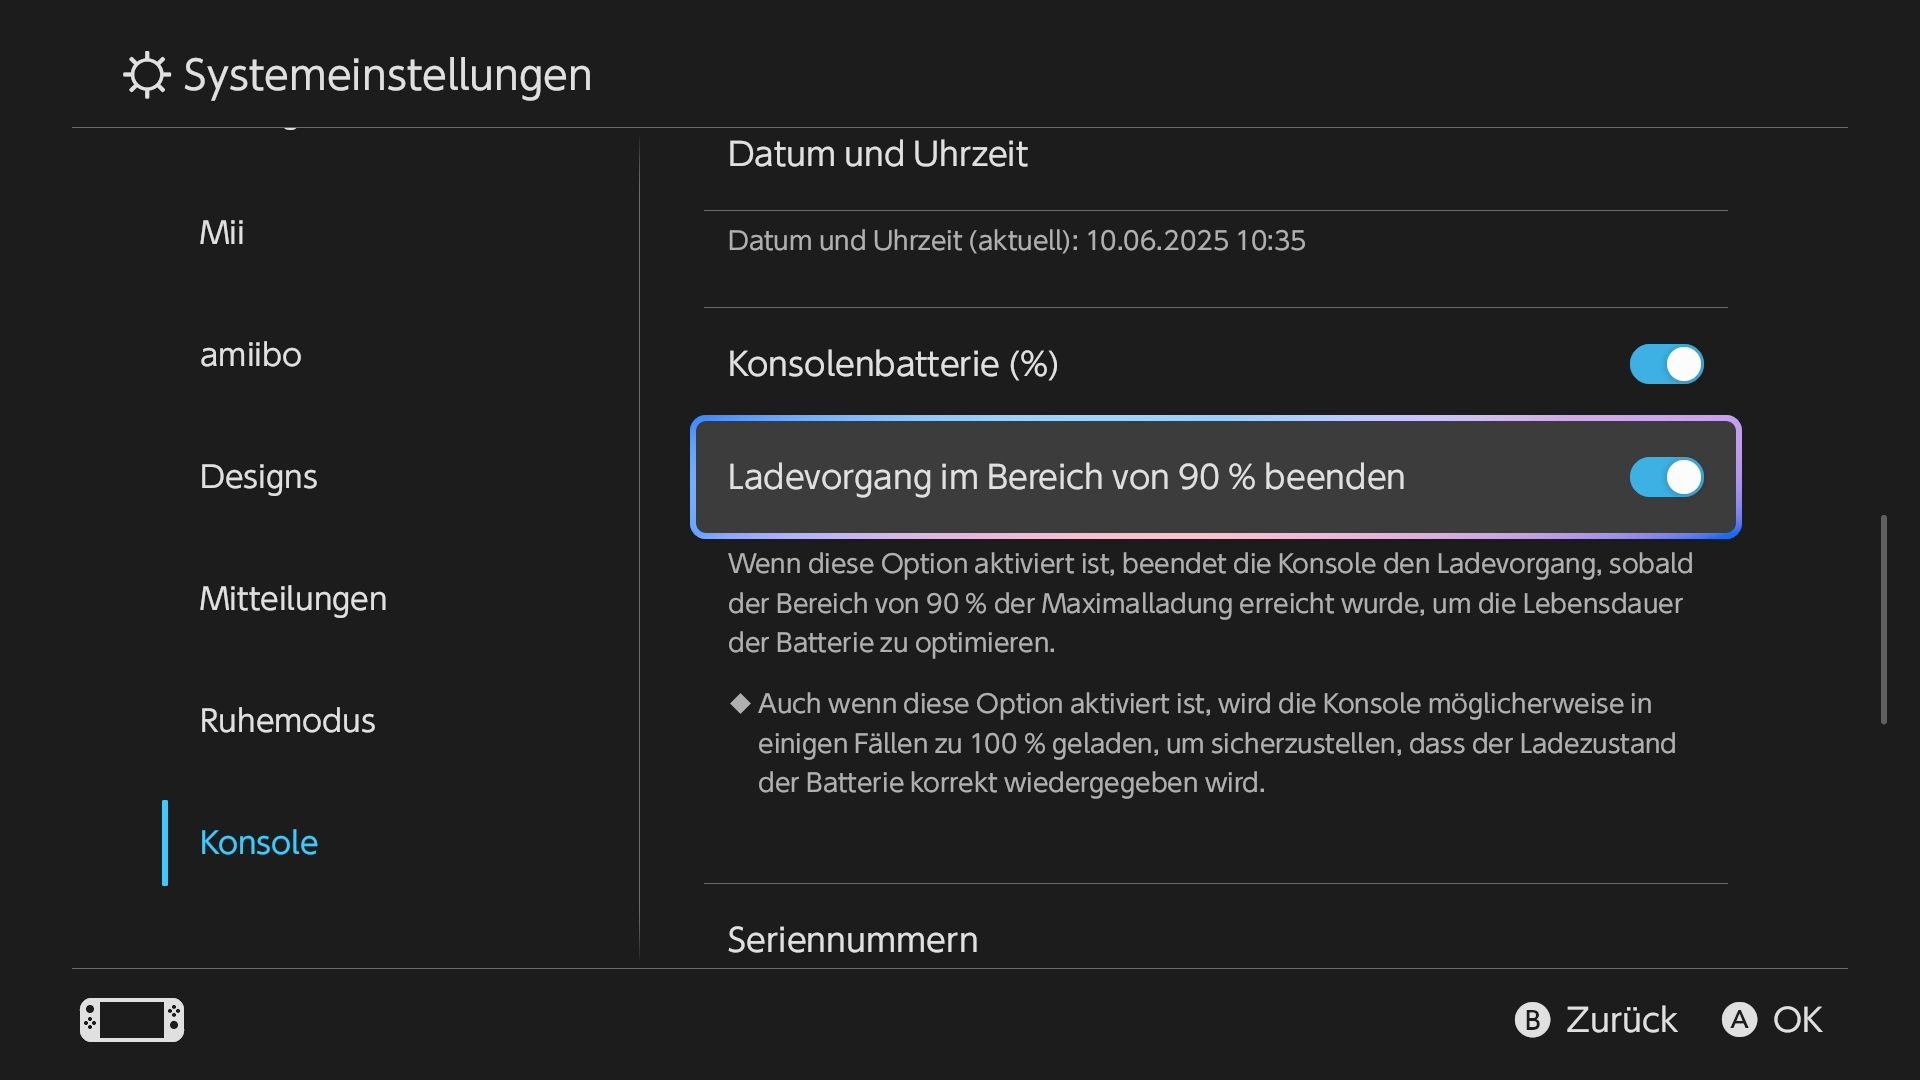Go to Mitteilungen settings
Screen dimensions: 1920x1080
pyautogui.click(x=293, y=598)
